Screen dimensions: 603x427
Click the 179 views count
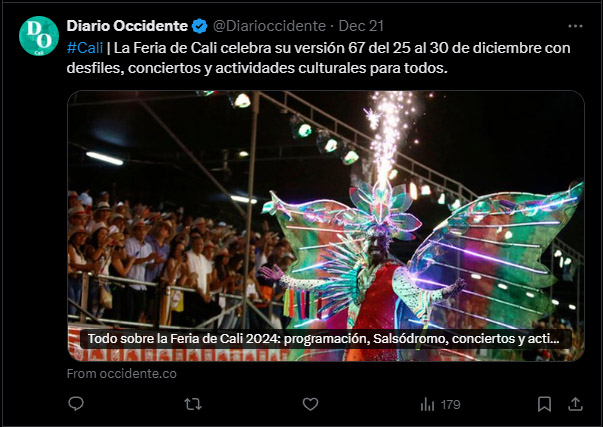450,405
